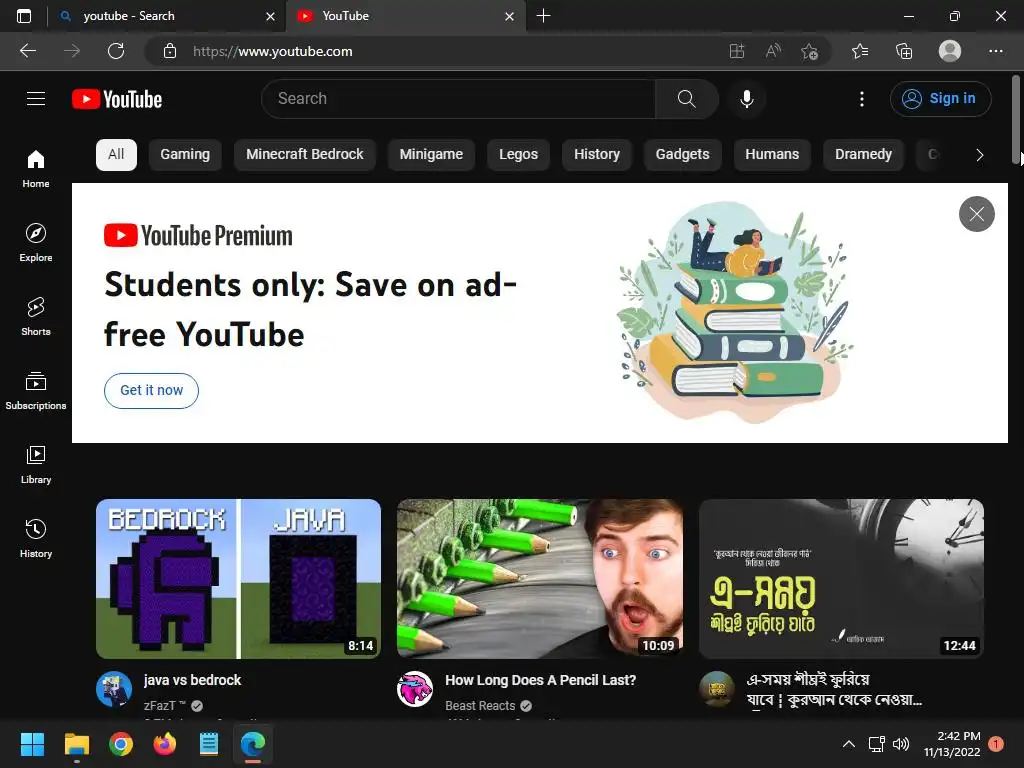Open the Windows Start menu
The height and width of the screenshot is (768, 1024).
click(x=32, y=744)
